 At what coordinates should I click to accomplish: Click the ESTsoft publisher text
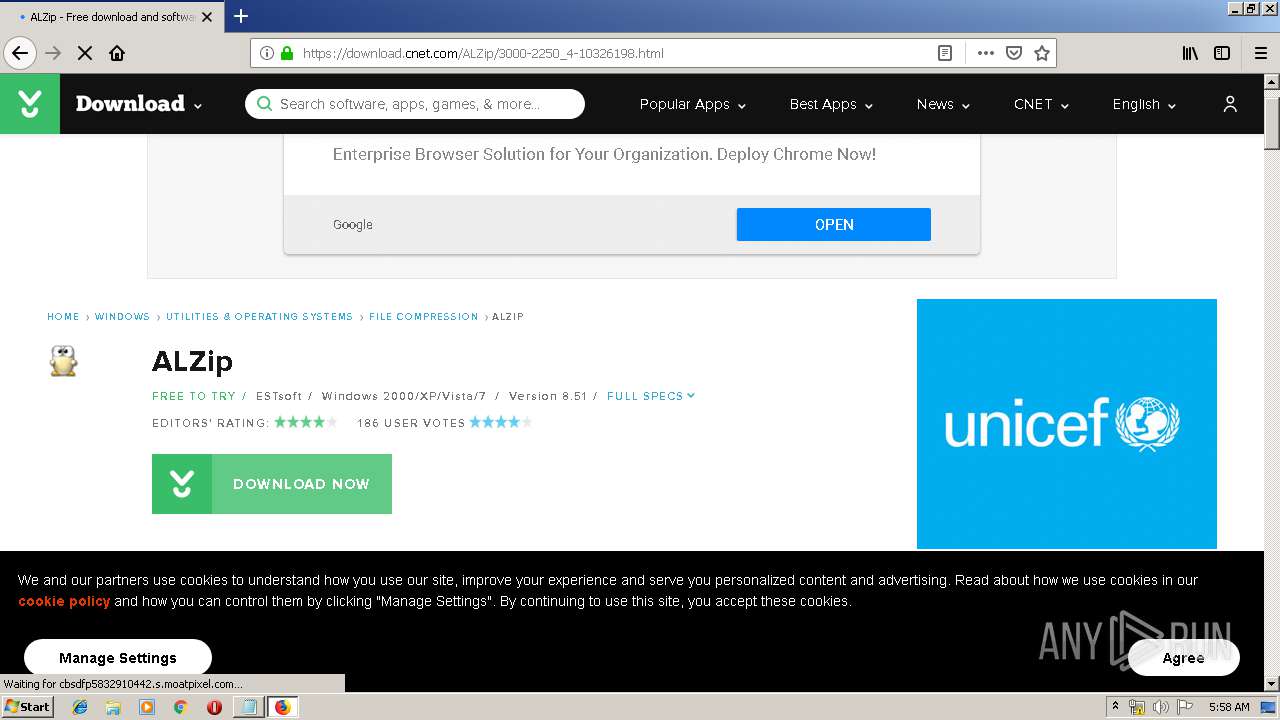[279, 396]
